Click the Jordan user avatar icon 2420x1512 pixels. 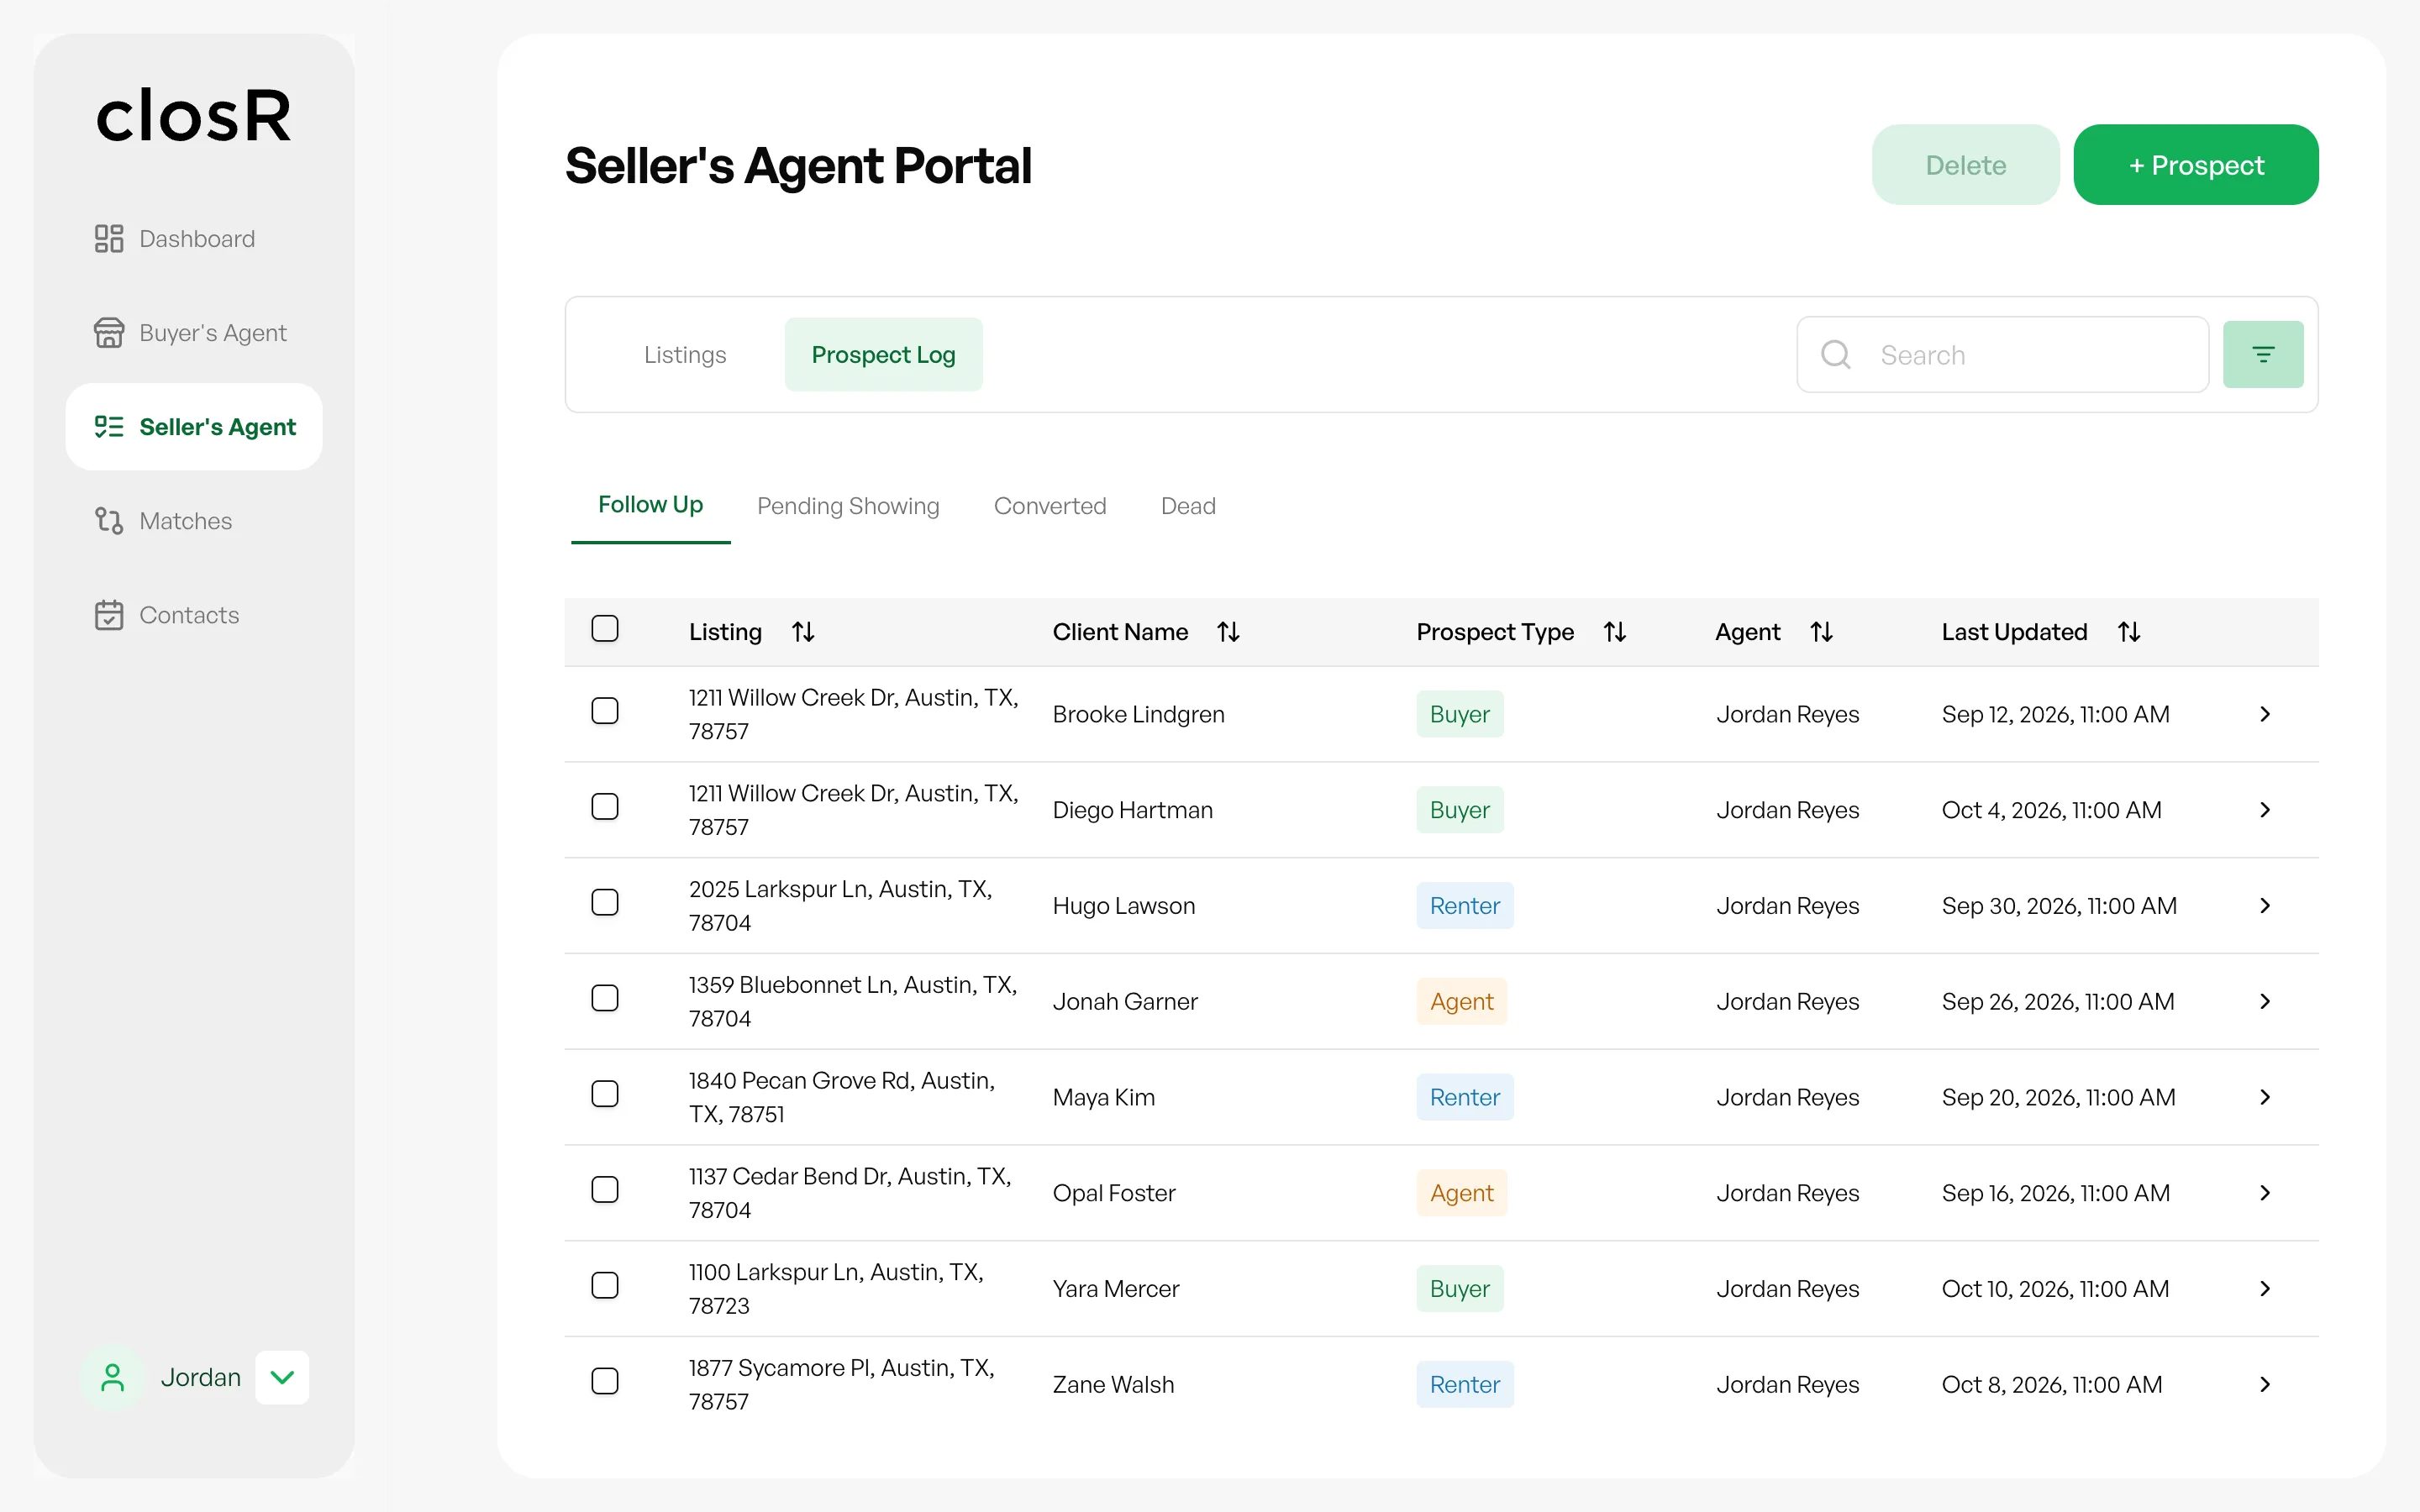tap(113, 1377)
